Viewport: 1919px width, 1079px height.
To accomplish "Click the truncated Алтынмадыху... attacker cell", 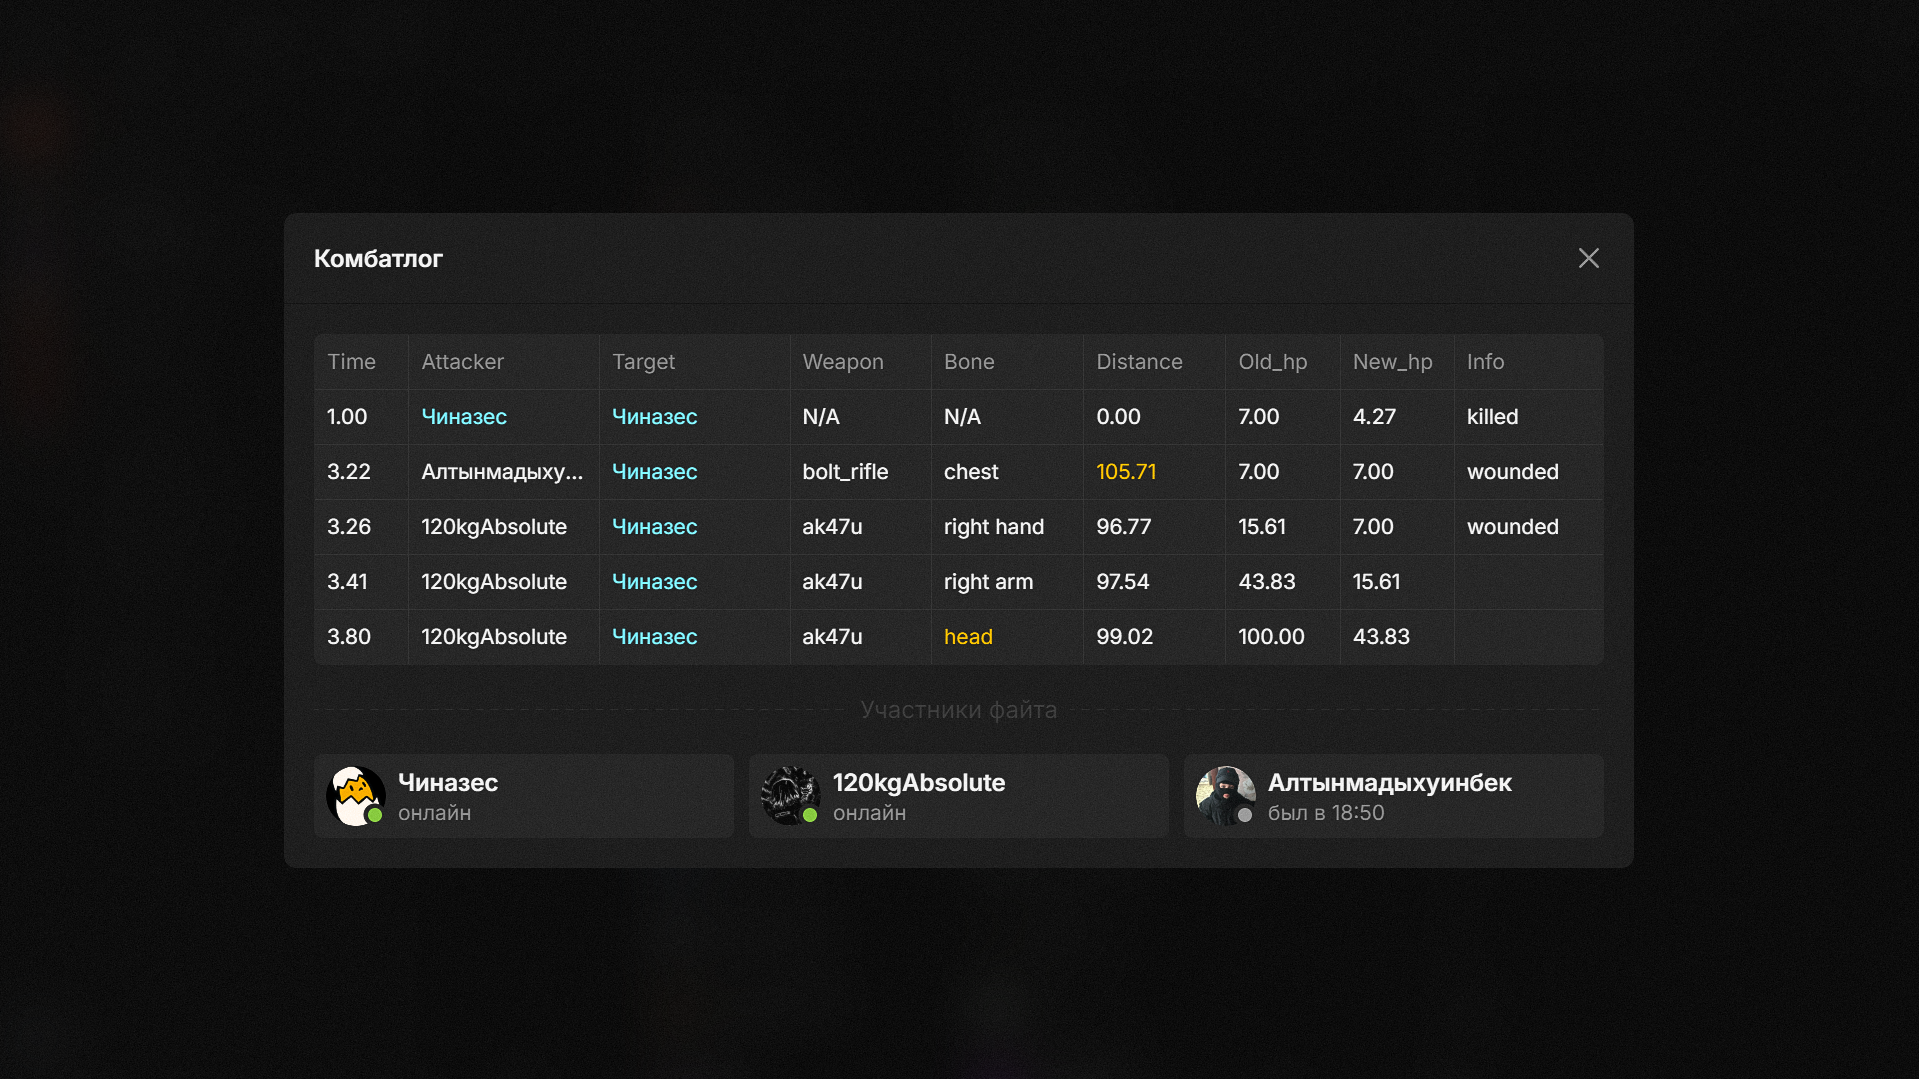I will [x=502, y=472].
